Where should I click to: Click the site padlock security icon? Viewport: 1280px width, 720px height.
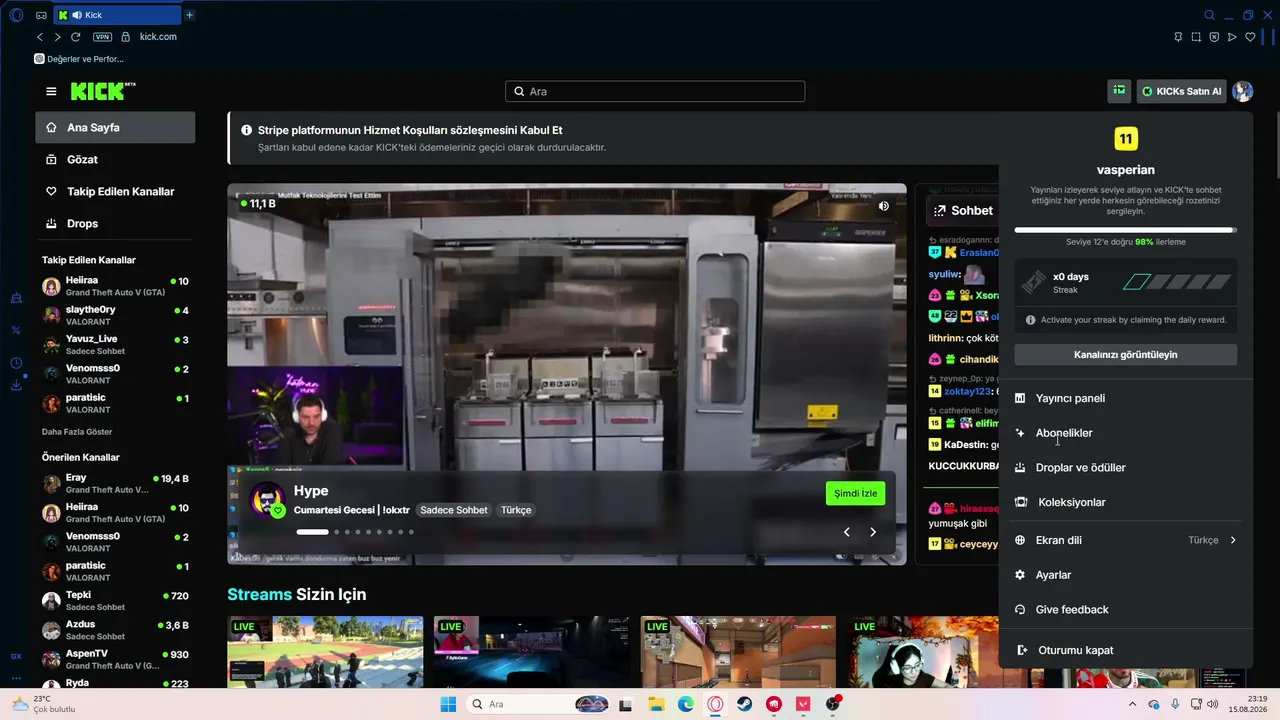click(x=125, y=37)
